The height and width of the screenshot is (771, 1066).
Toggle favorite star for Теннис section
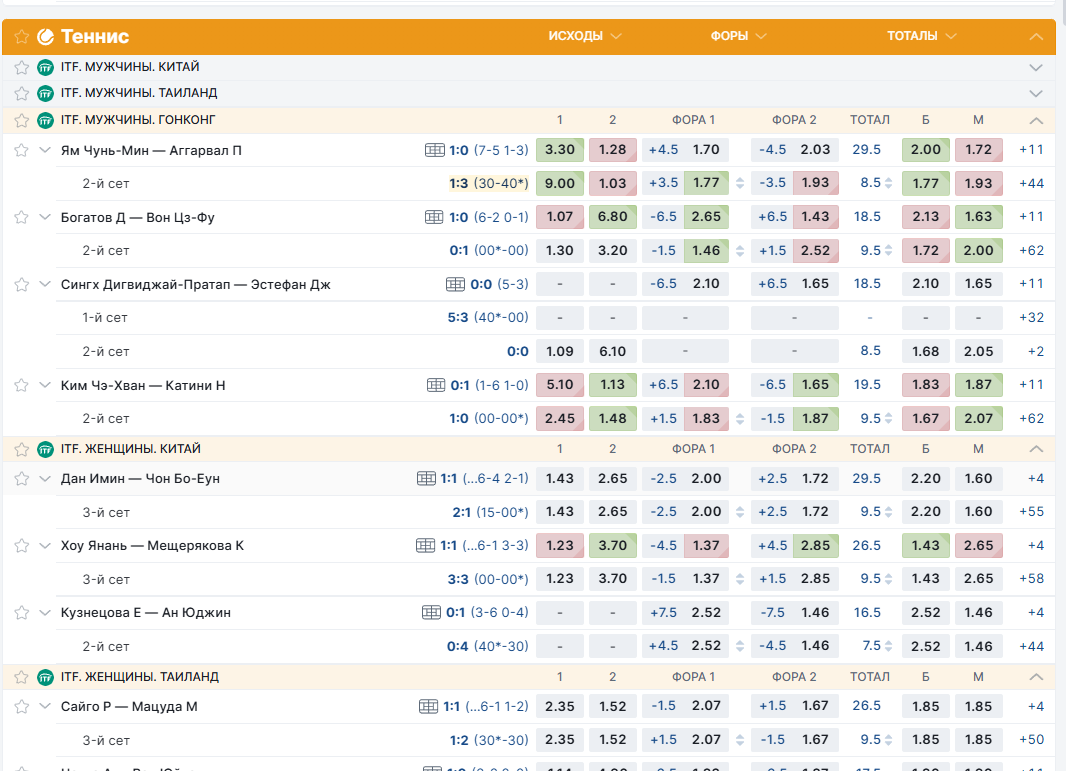click(21, 37)
